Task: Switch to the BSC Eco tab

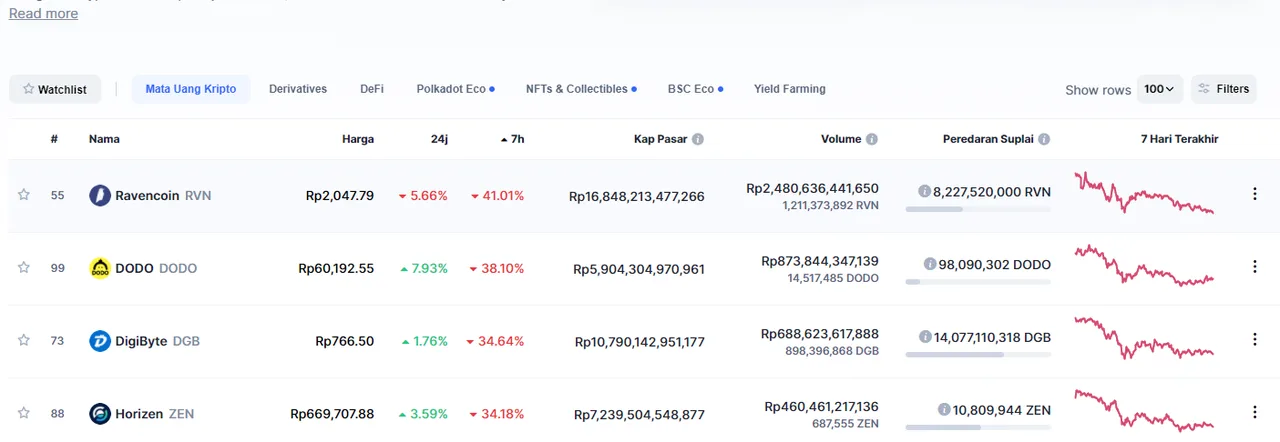Action: coord(696,89)
